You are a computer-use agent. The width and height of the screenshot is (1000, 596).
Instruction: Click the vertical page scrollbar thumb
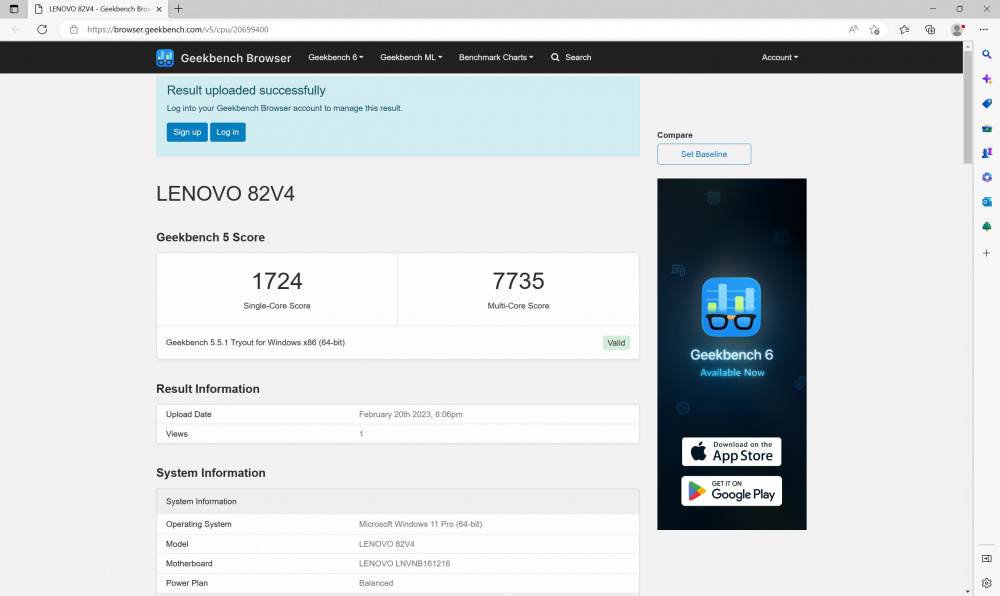click(967, 107)
